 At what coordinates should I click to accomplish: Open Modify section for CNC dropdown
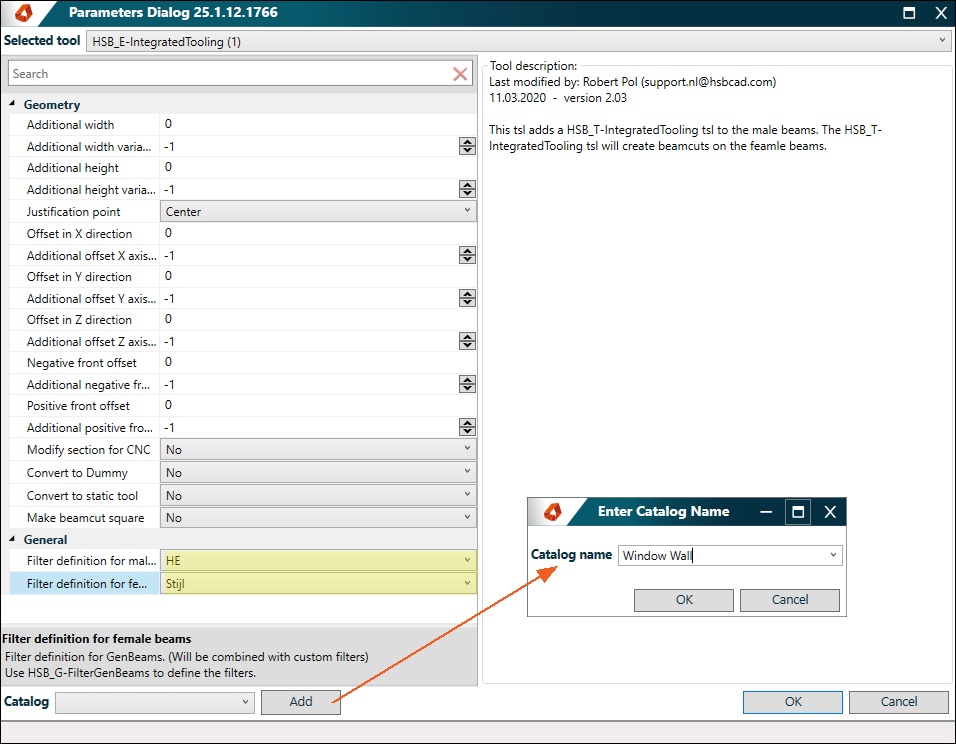318,449
